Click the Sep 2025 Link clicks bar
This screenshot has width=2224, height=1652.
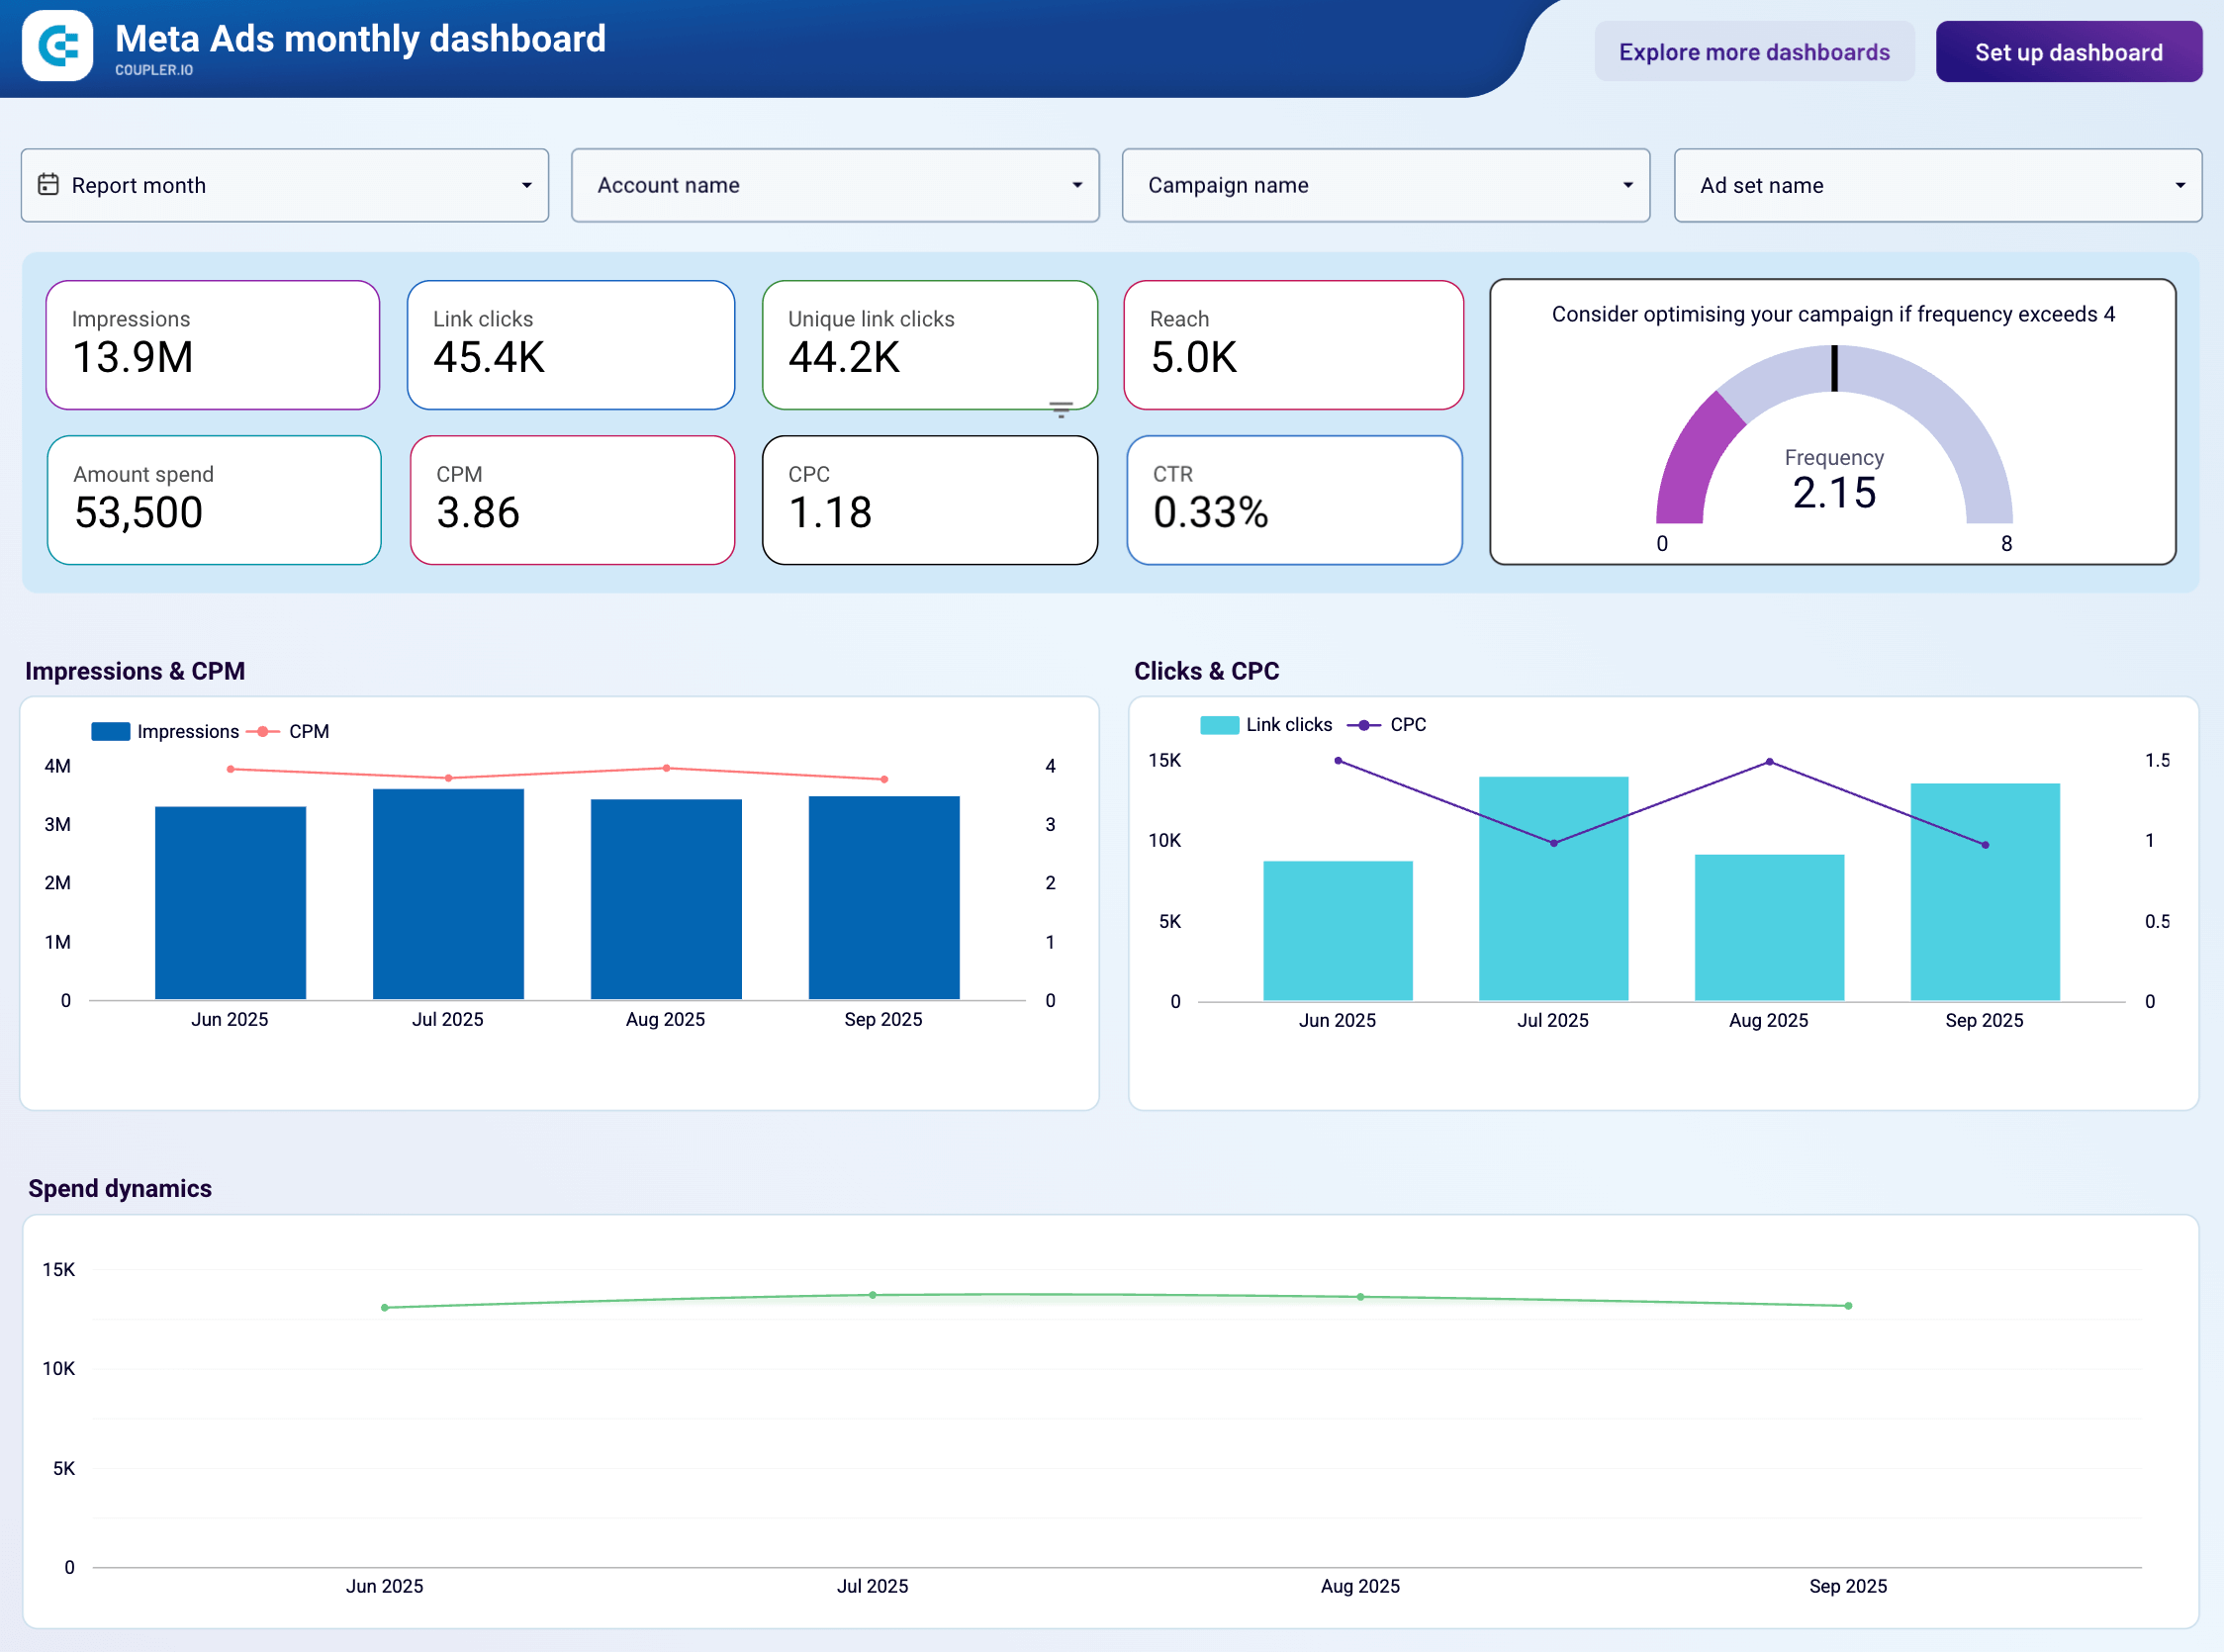coord(1984,891)
